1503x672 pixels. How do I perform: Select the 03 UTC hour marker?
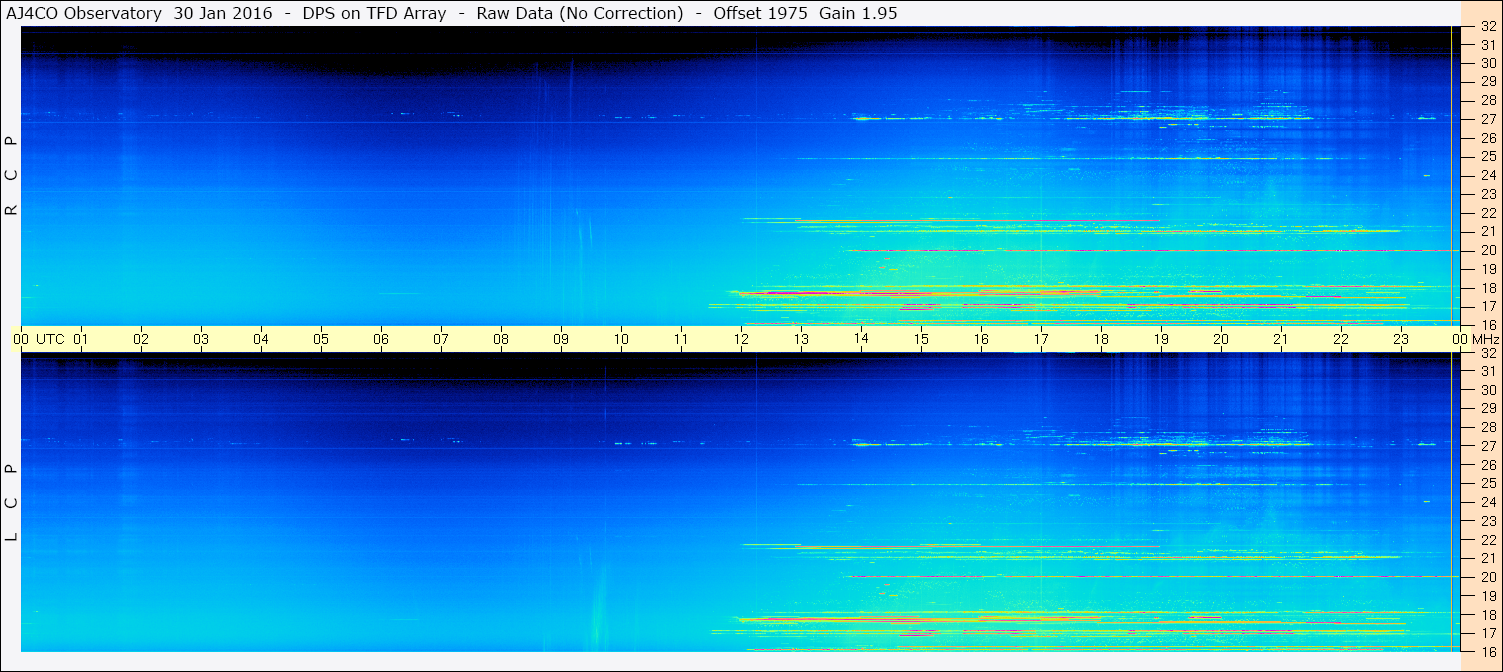click(x=201, y=339)
